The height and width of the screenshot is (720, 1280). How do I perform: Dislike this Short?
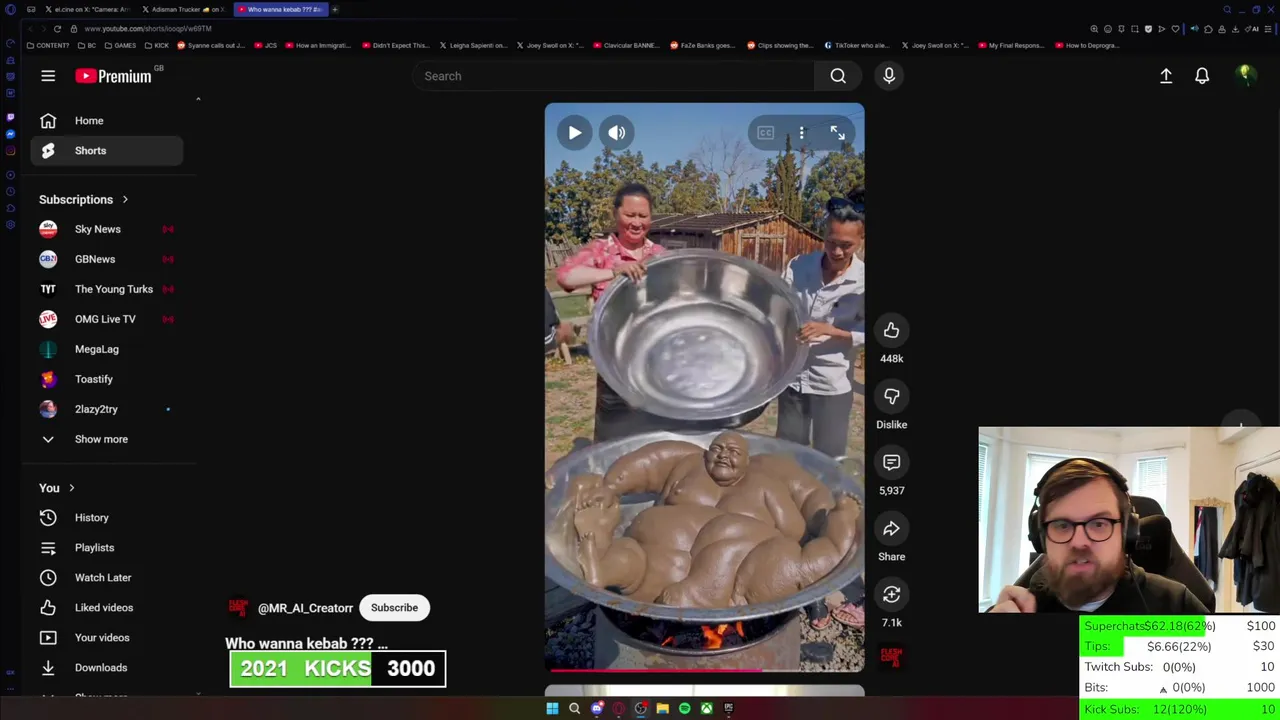coord(891,397)
